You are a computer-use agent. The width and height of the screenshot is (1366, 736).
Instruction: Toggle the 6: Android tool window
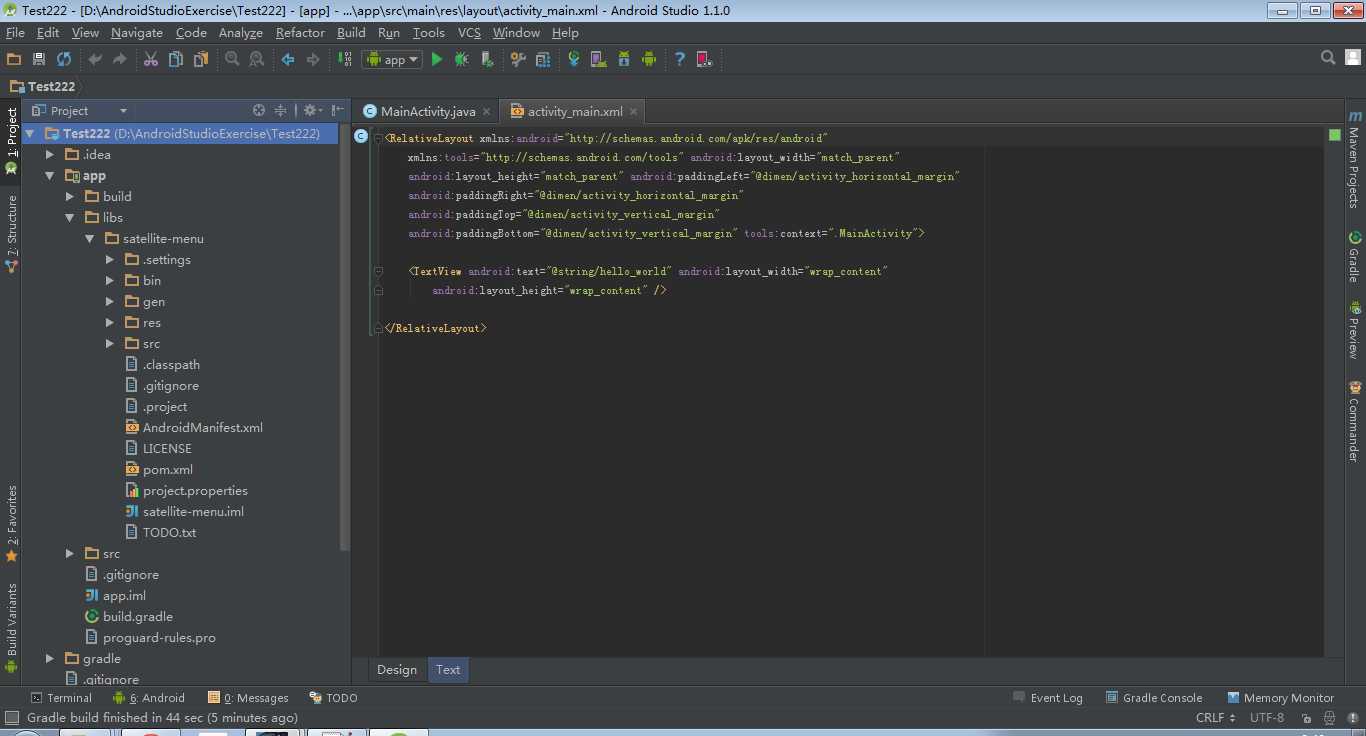pos(149,698)
